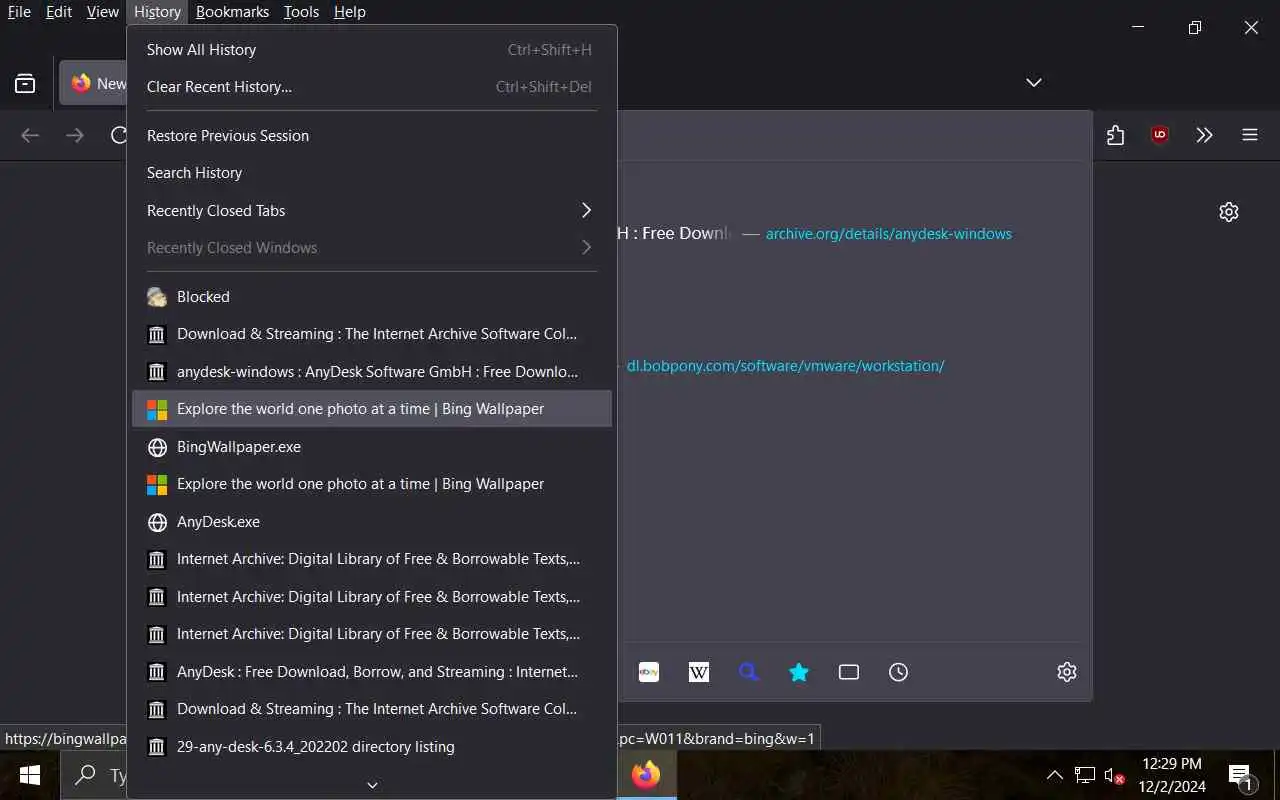Open archive.org/details/anydesk-windows suggestion link
Image resolution: width=1280 pixels, height=800 pixels.
[x=889, y=234]
